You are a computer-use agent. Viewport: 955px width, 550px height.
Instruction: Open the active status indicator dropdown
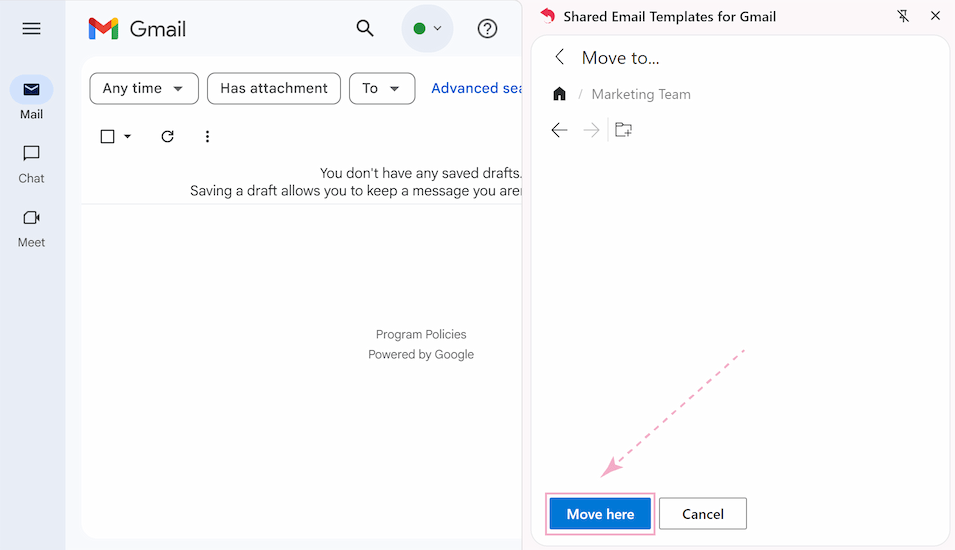[x=427, y=29]
